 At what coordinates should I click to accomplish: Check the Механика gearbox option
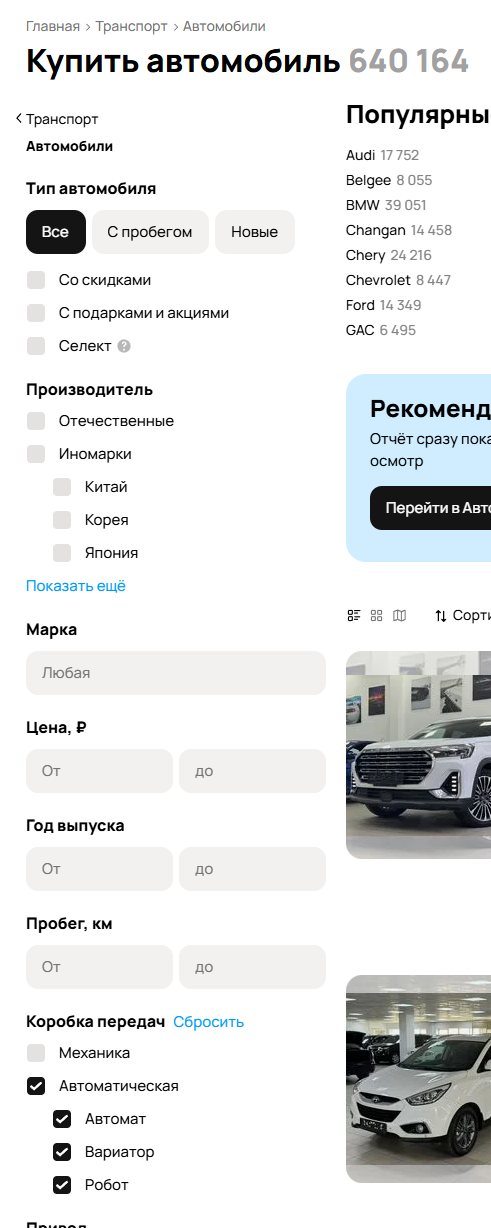(37, 1053)
